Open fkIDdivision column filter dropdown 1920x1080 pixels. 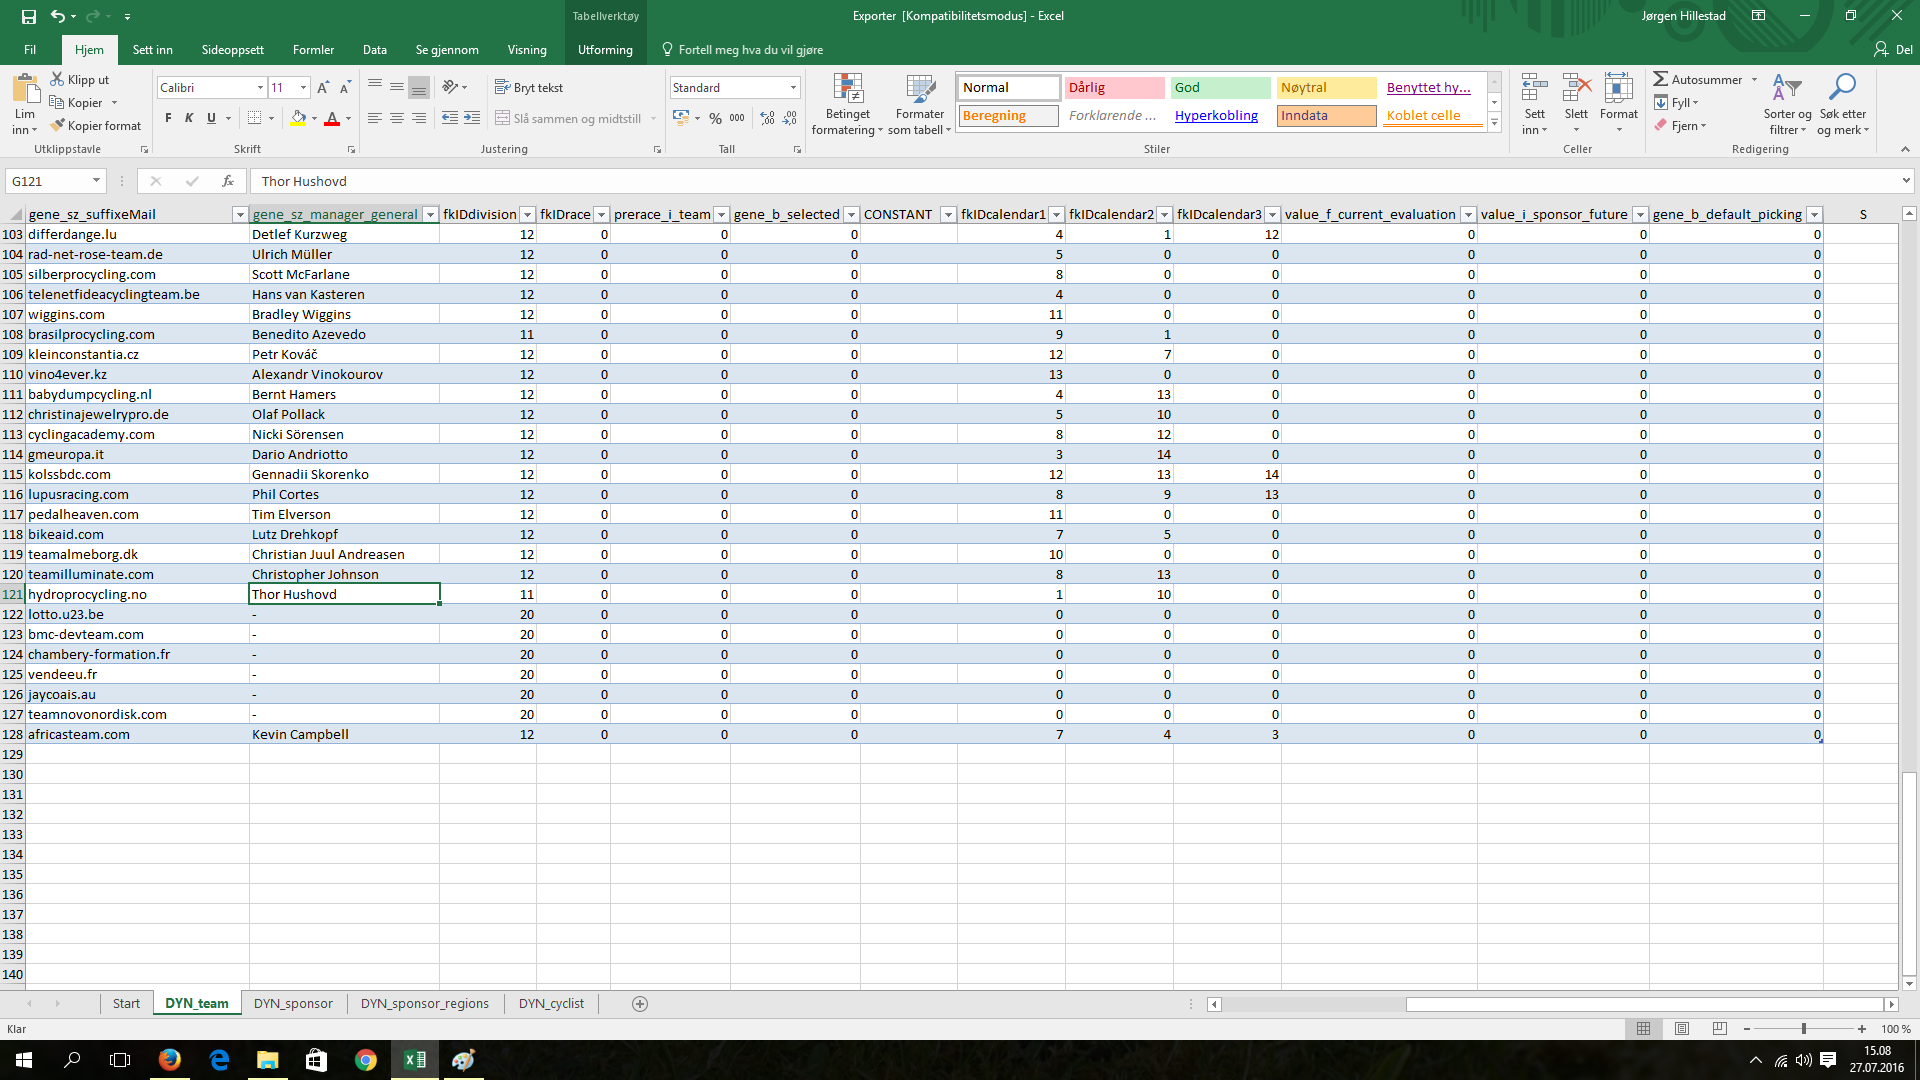pos(527,214)
